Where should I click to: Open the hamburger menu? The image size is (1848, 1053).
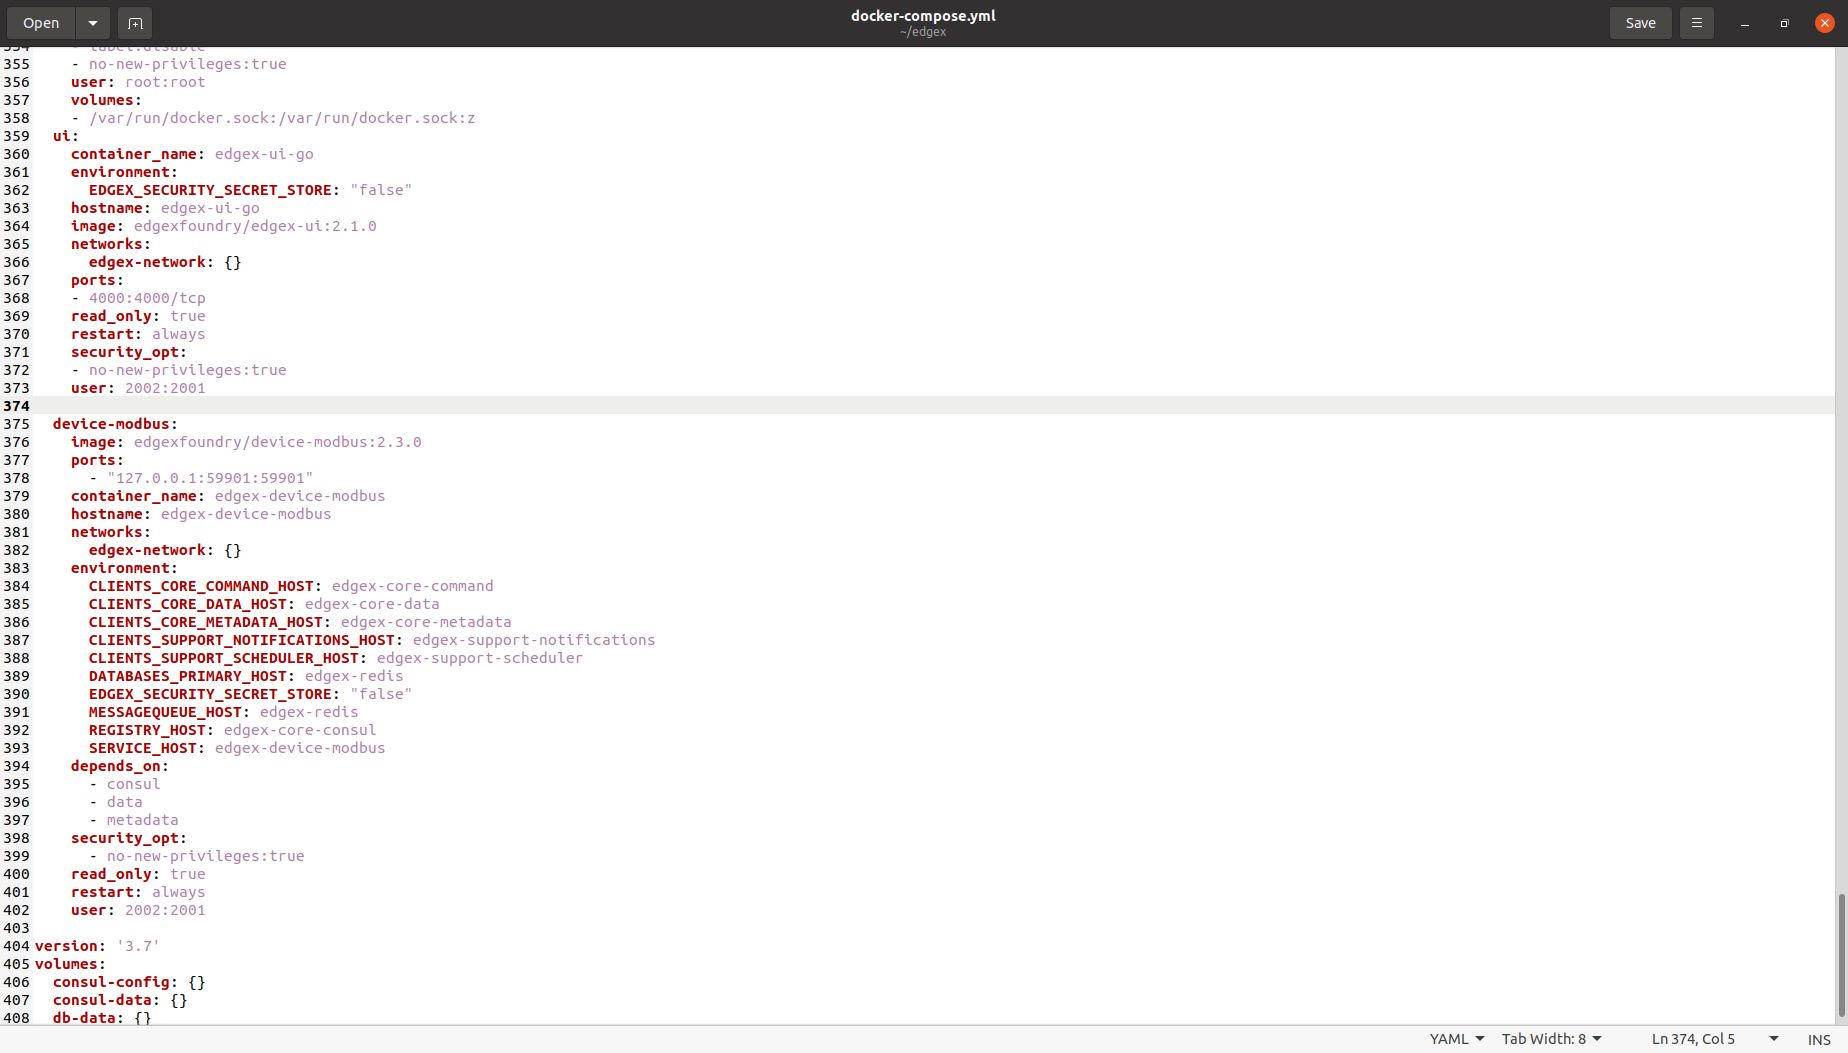tap(1696, 22)
